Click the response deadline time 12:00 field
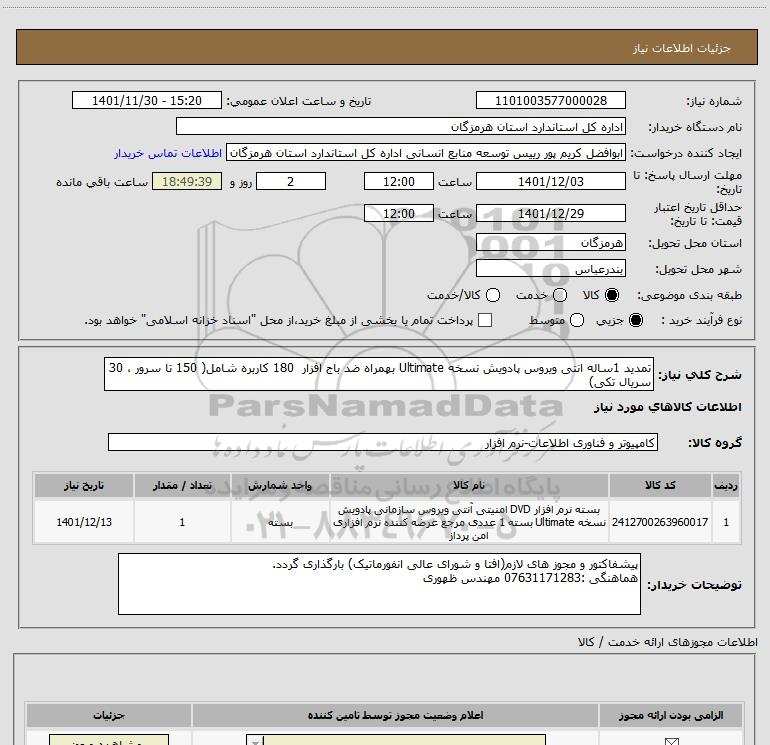The image size is (770, 745). [x=399, y=182]
